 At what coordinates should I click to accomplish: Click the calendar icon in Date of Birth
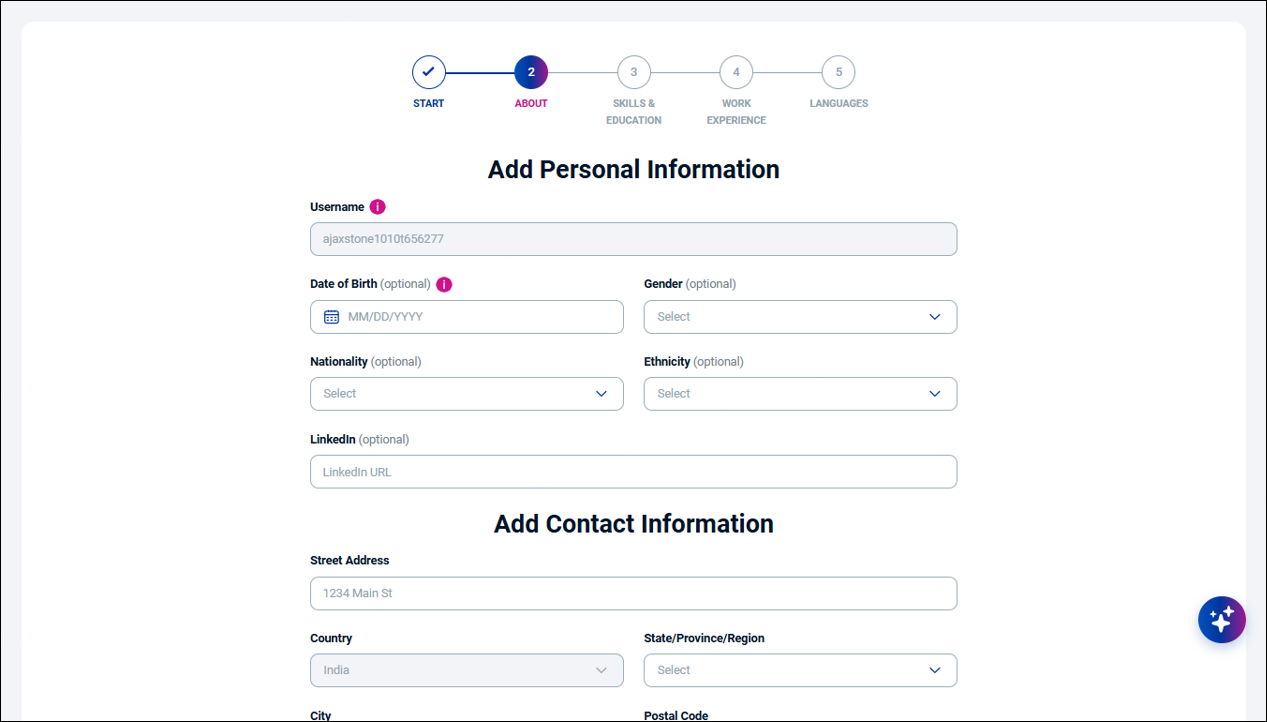coord(332,317)
